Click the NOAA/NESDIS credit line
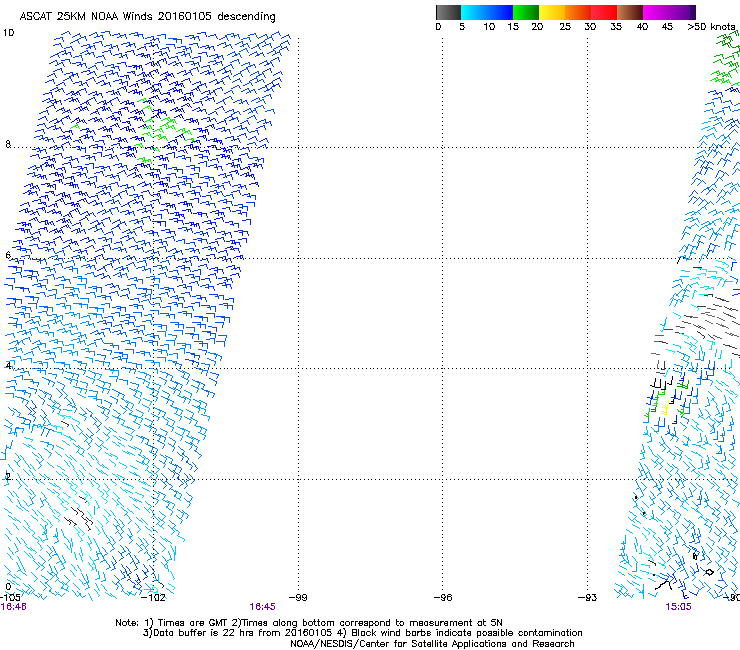 (x=432, y=643)
